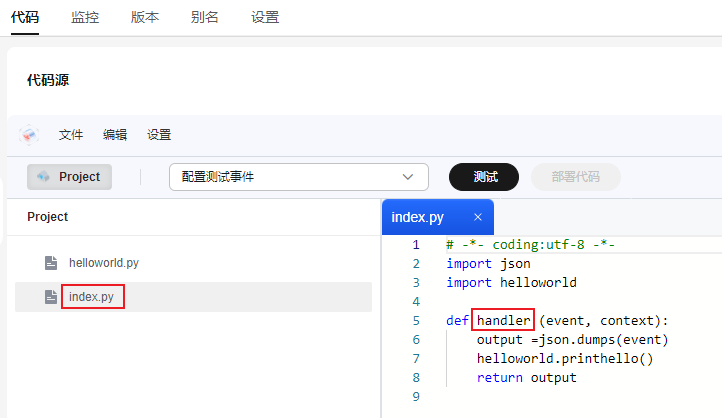Open the 监控 tab

85,18
